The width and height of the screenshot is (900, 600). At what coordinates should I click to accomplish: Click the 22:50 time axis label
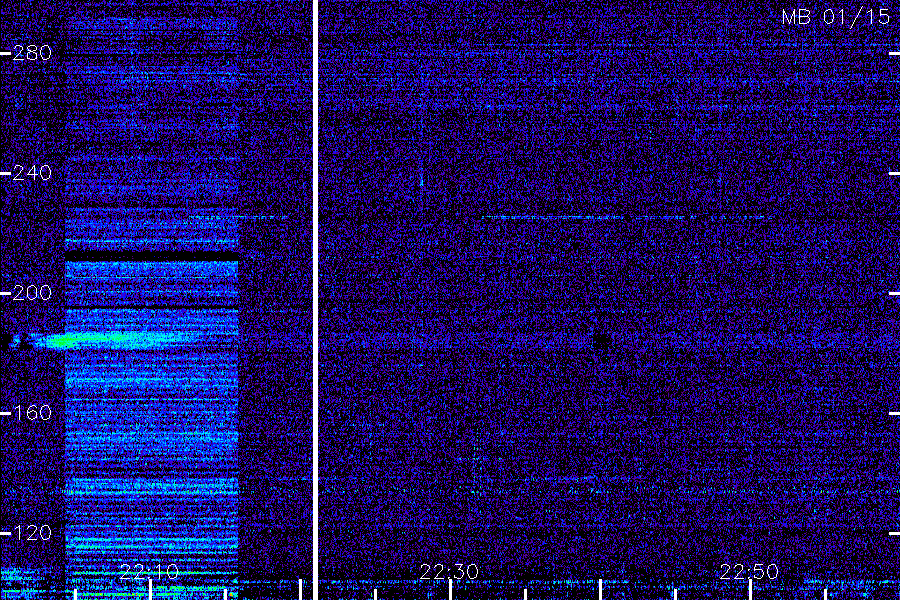pos(750,572)
